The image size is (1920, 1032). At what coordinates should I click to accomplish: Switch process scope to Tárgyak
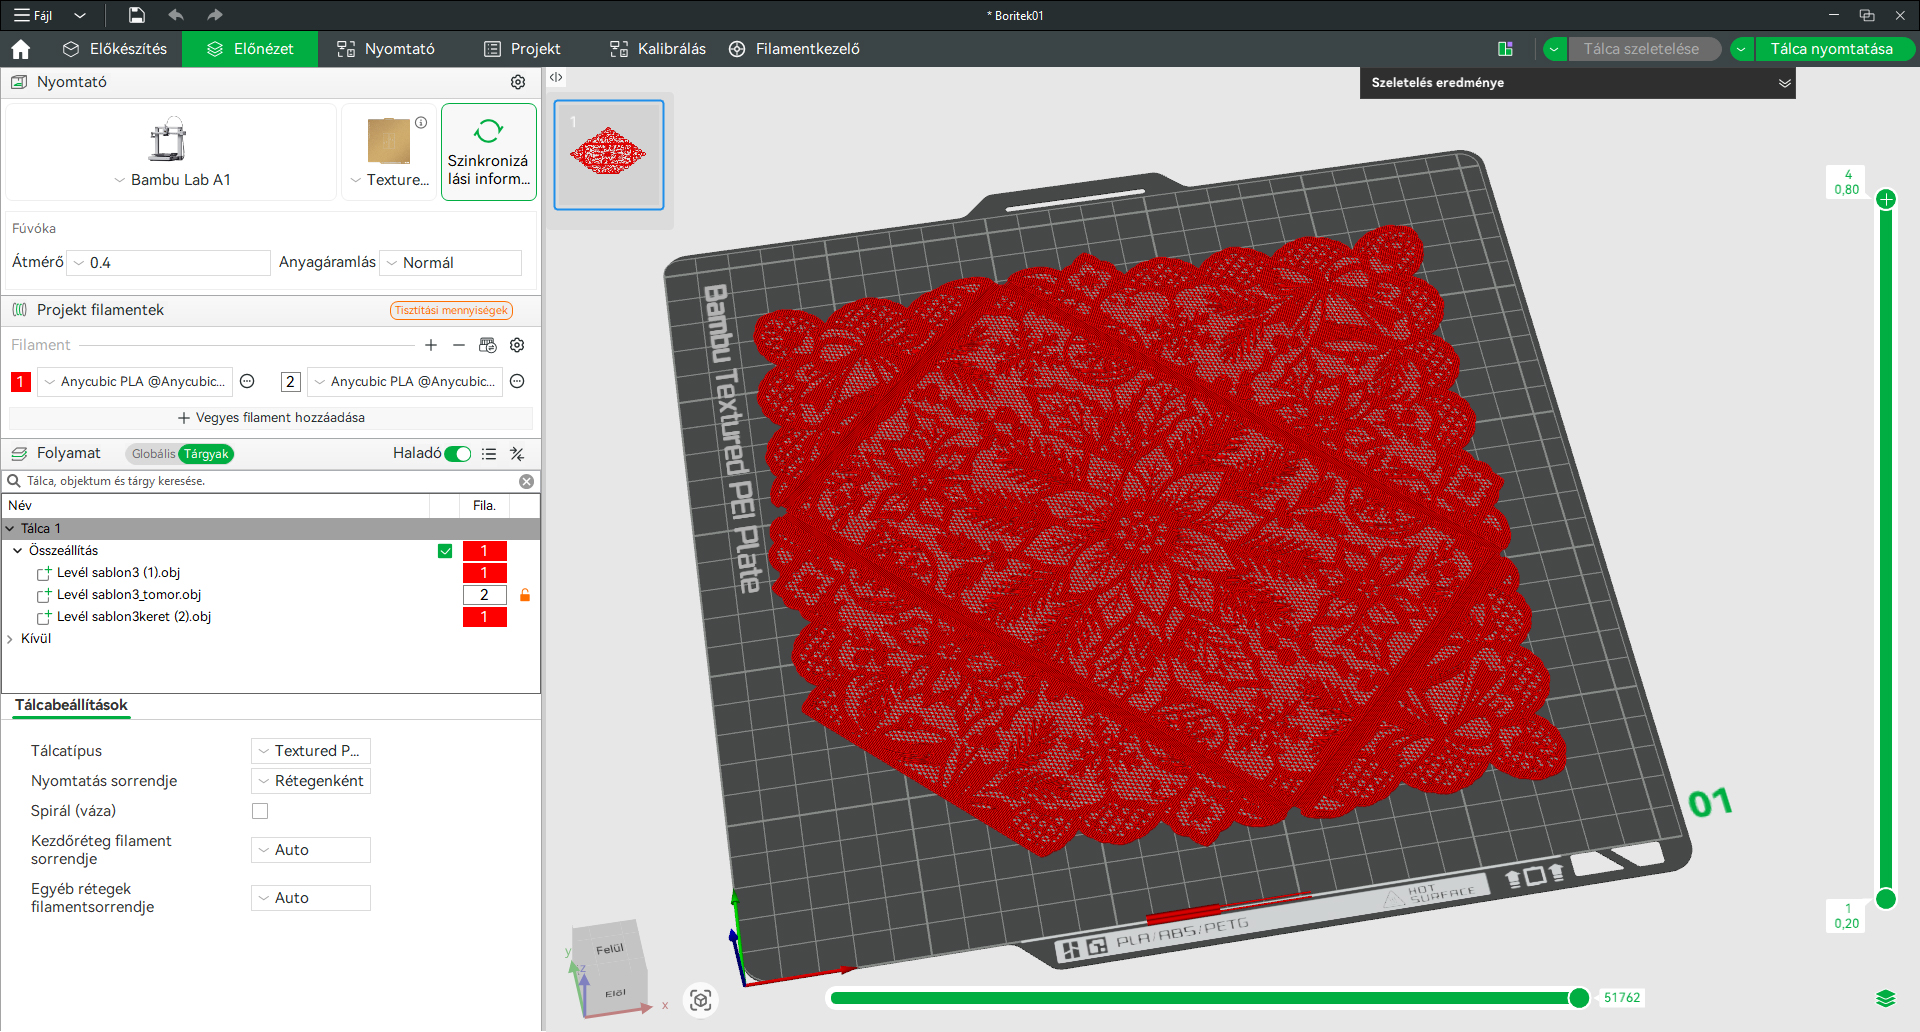pyautogui.click(x=206, y=454)
